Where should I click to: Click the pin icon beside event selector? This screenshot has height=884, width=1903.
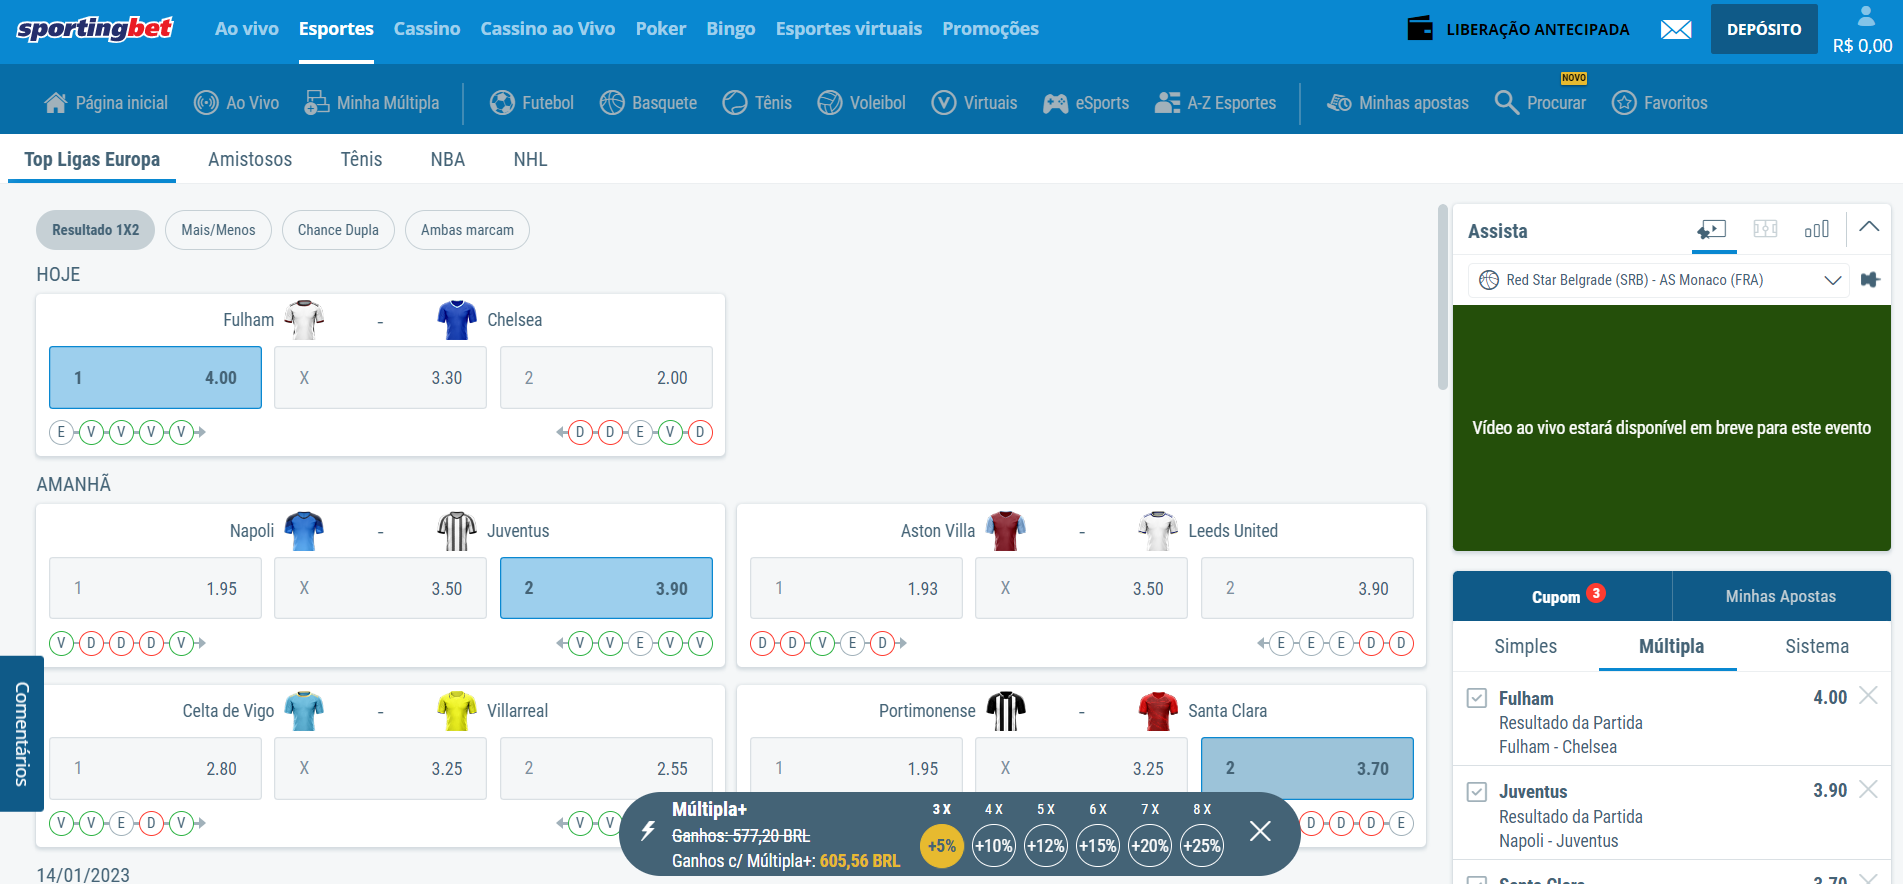click(x=1870, y=280)
